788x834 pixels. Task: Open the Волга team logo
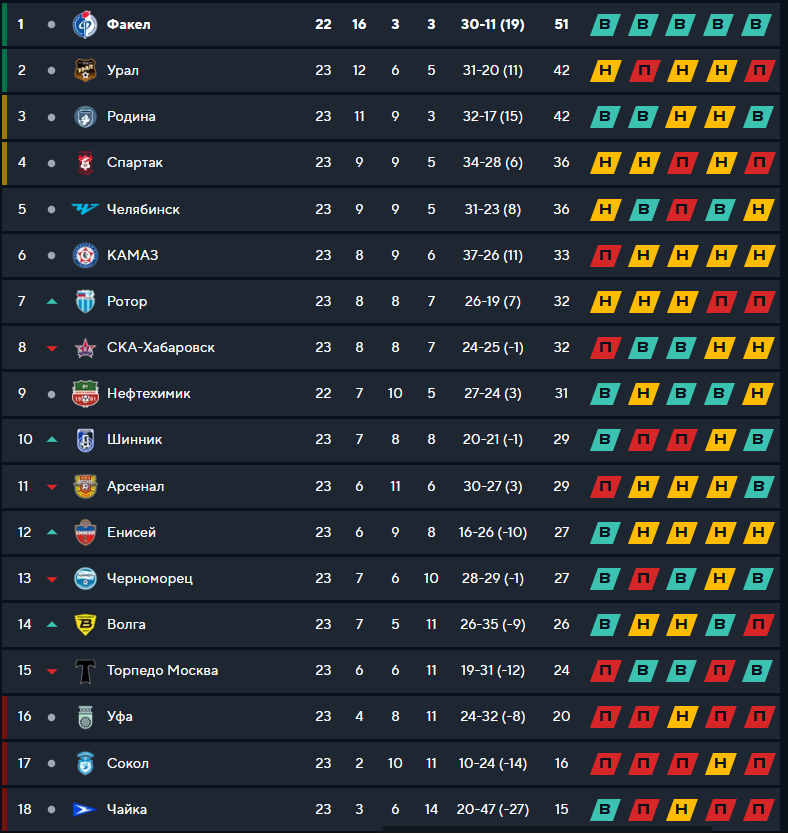(84, 625)
